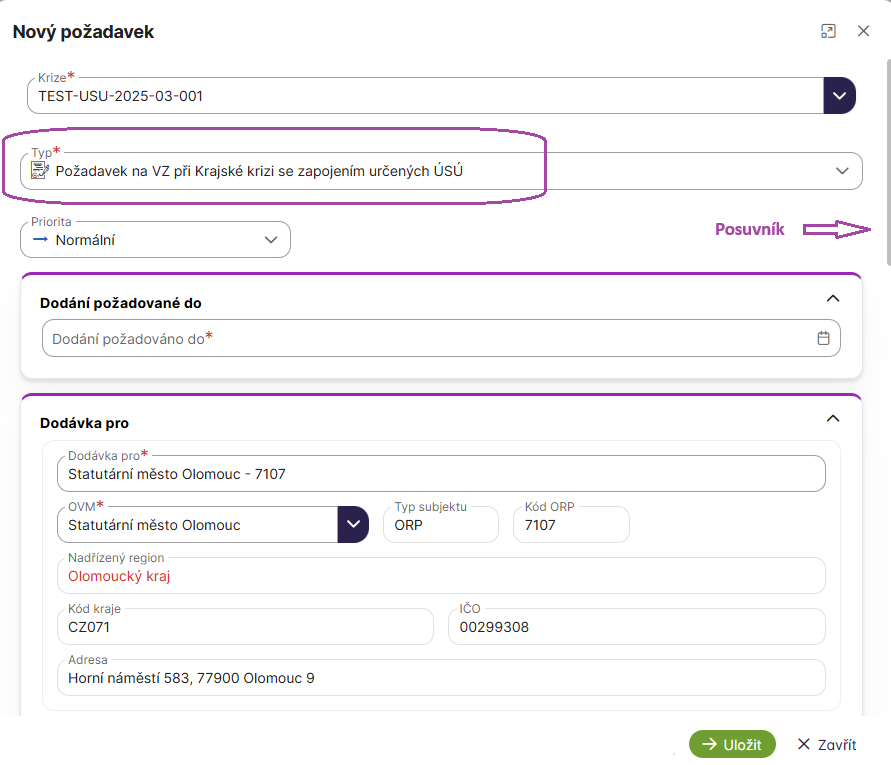This screenshot has width=891, height=765.
Task: Open the Priorita dropdown
Action: click(270, 240)
